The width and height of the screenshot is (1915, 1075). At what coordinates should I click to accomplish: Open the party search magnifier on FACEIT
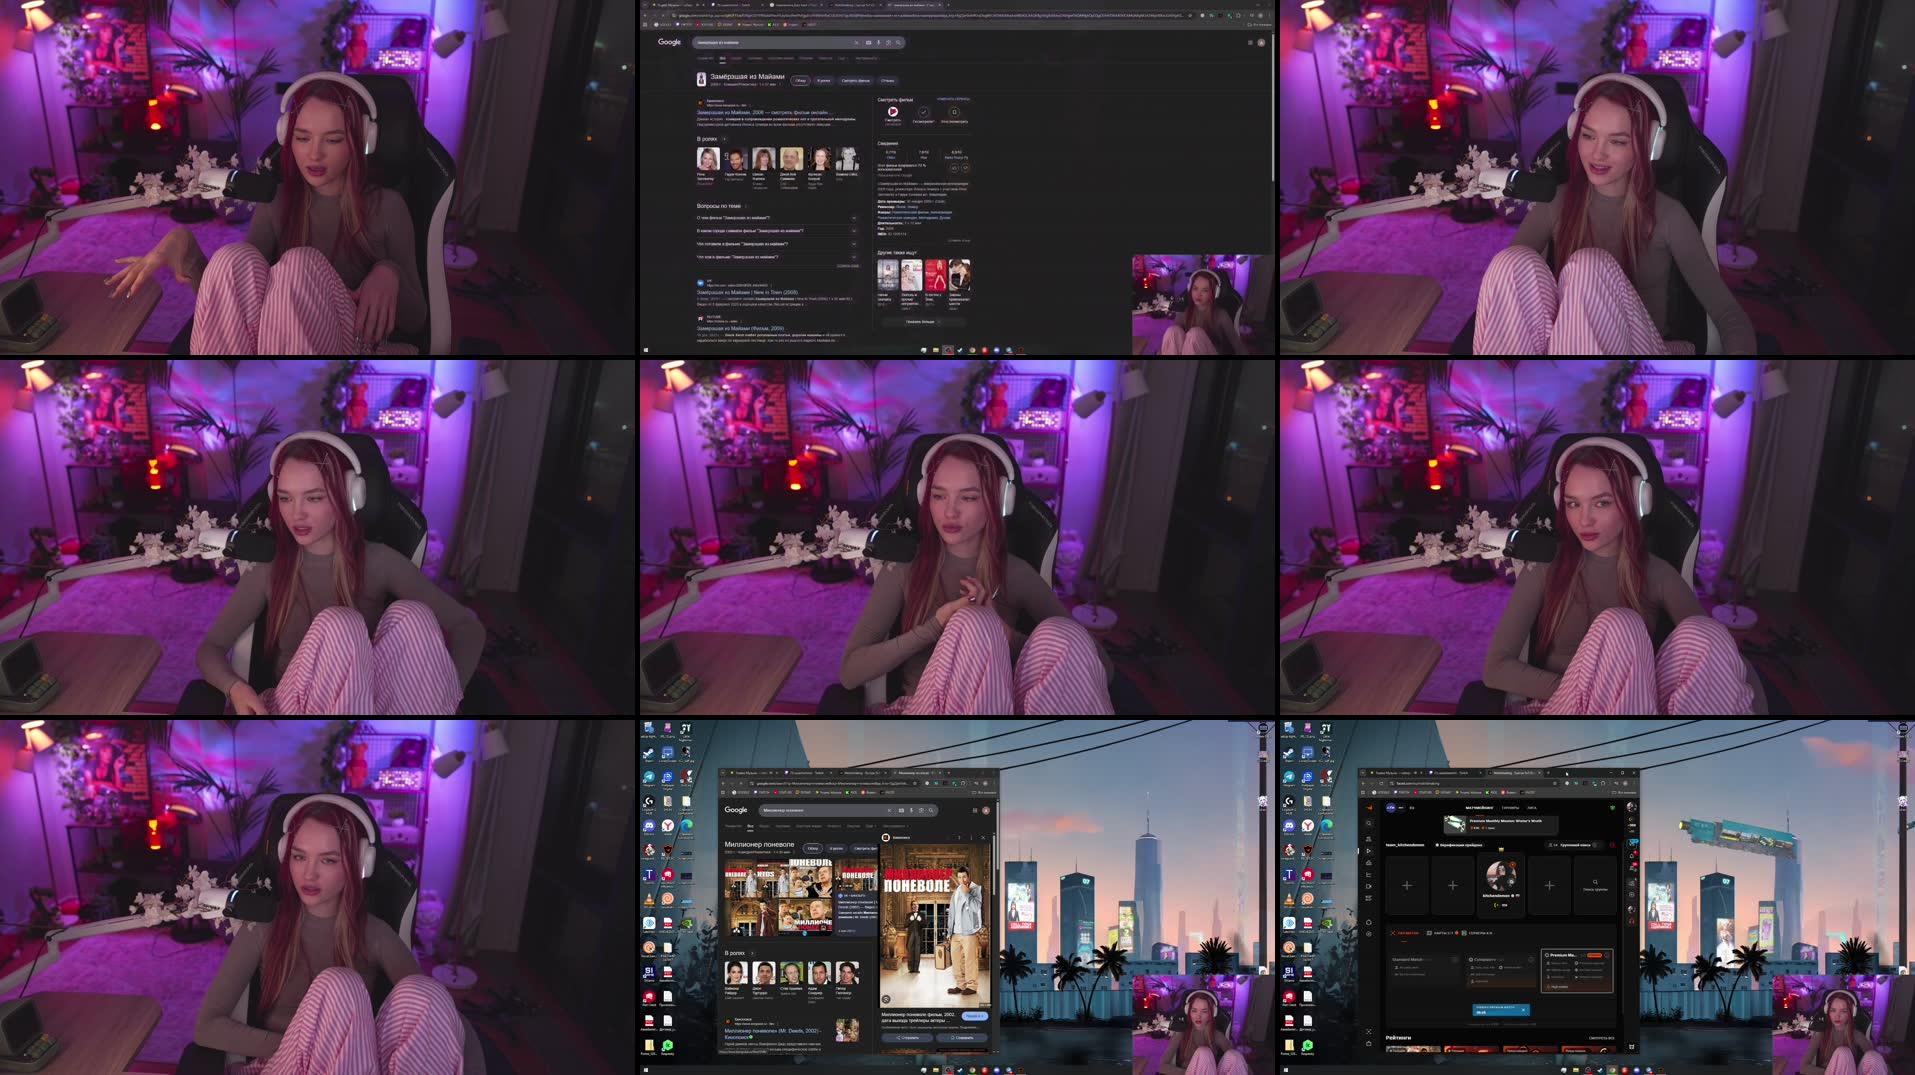click(1596, 882)
